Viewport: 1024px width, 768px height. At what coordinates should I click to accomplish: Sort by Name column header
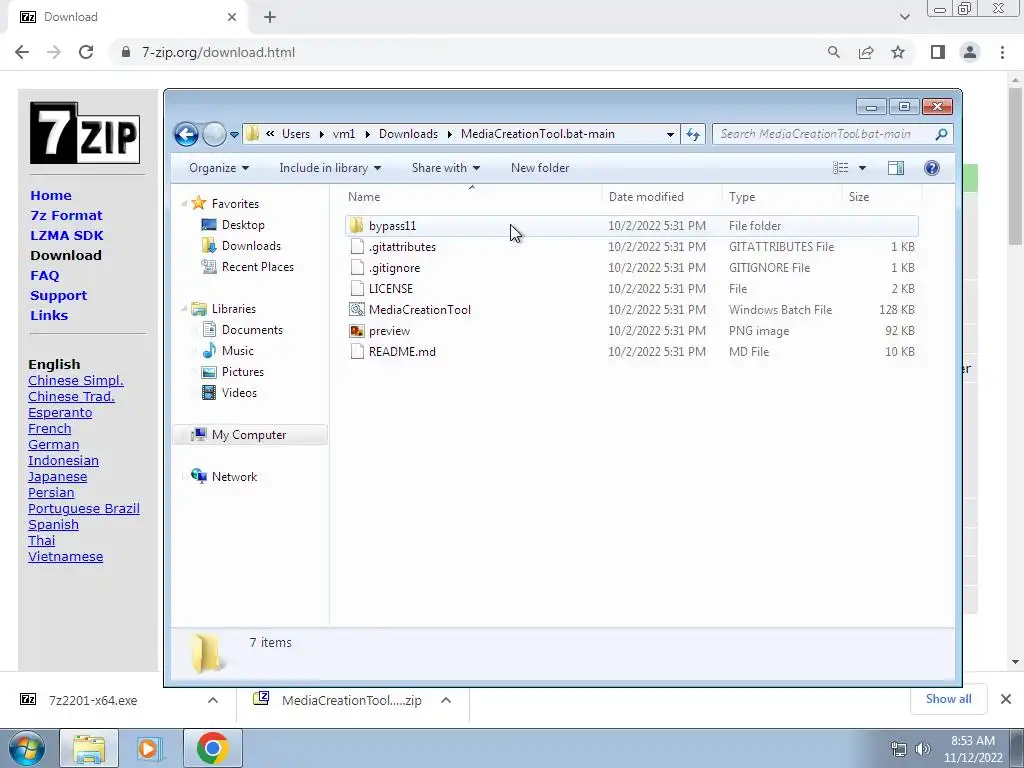click(472, 197)
